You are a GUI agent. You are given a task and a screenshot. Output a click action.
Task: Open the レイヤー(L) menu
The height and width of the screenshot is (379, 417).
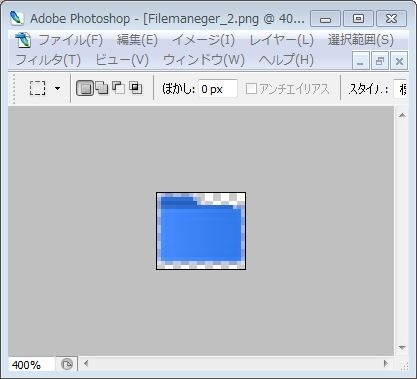pyautogui.click(x=282, y=40)
